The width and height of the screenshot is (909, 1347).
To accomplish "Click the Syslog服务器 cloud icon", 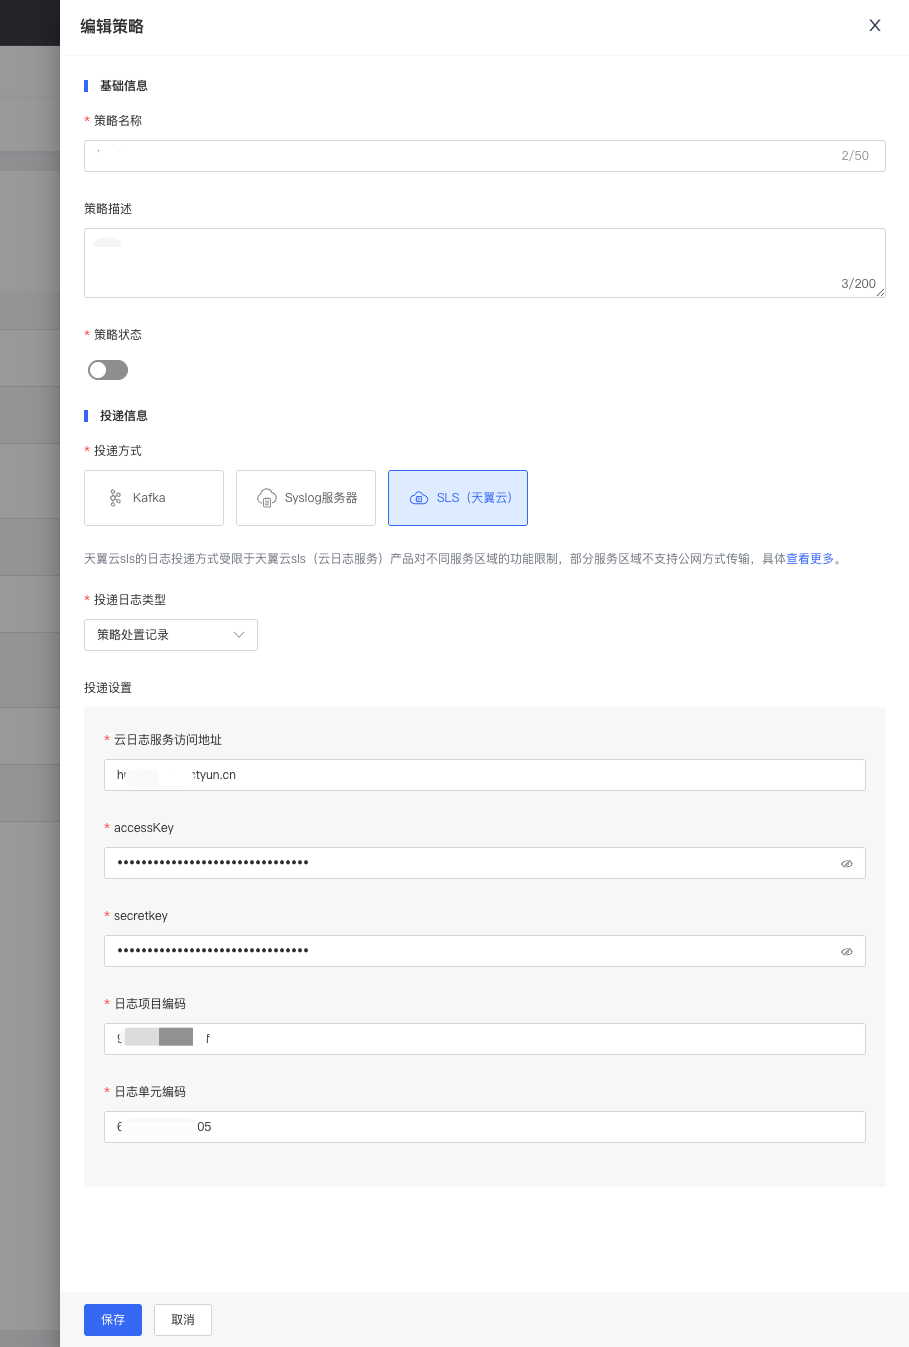I will click(x=267, y=498).
